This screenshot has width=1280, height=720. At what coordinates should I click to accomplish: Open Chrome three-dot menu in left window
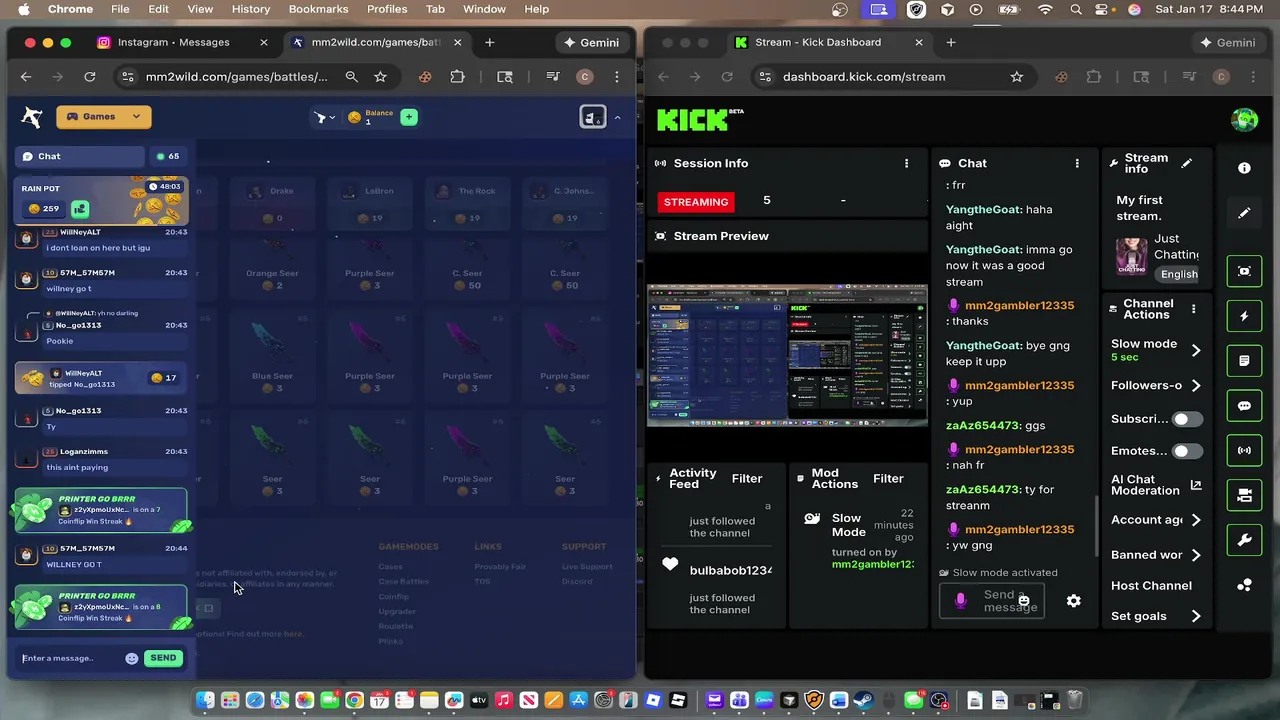617,77
